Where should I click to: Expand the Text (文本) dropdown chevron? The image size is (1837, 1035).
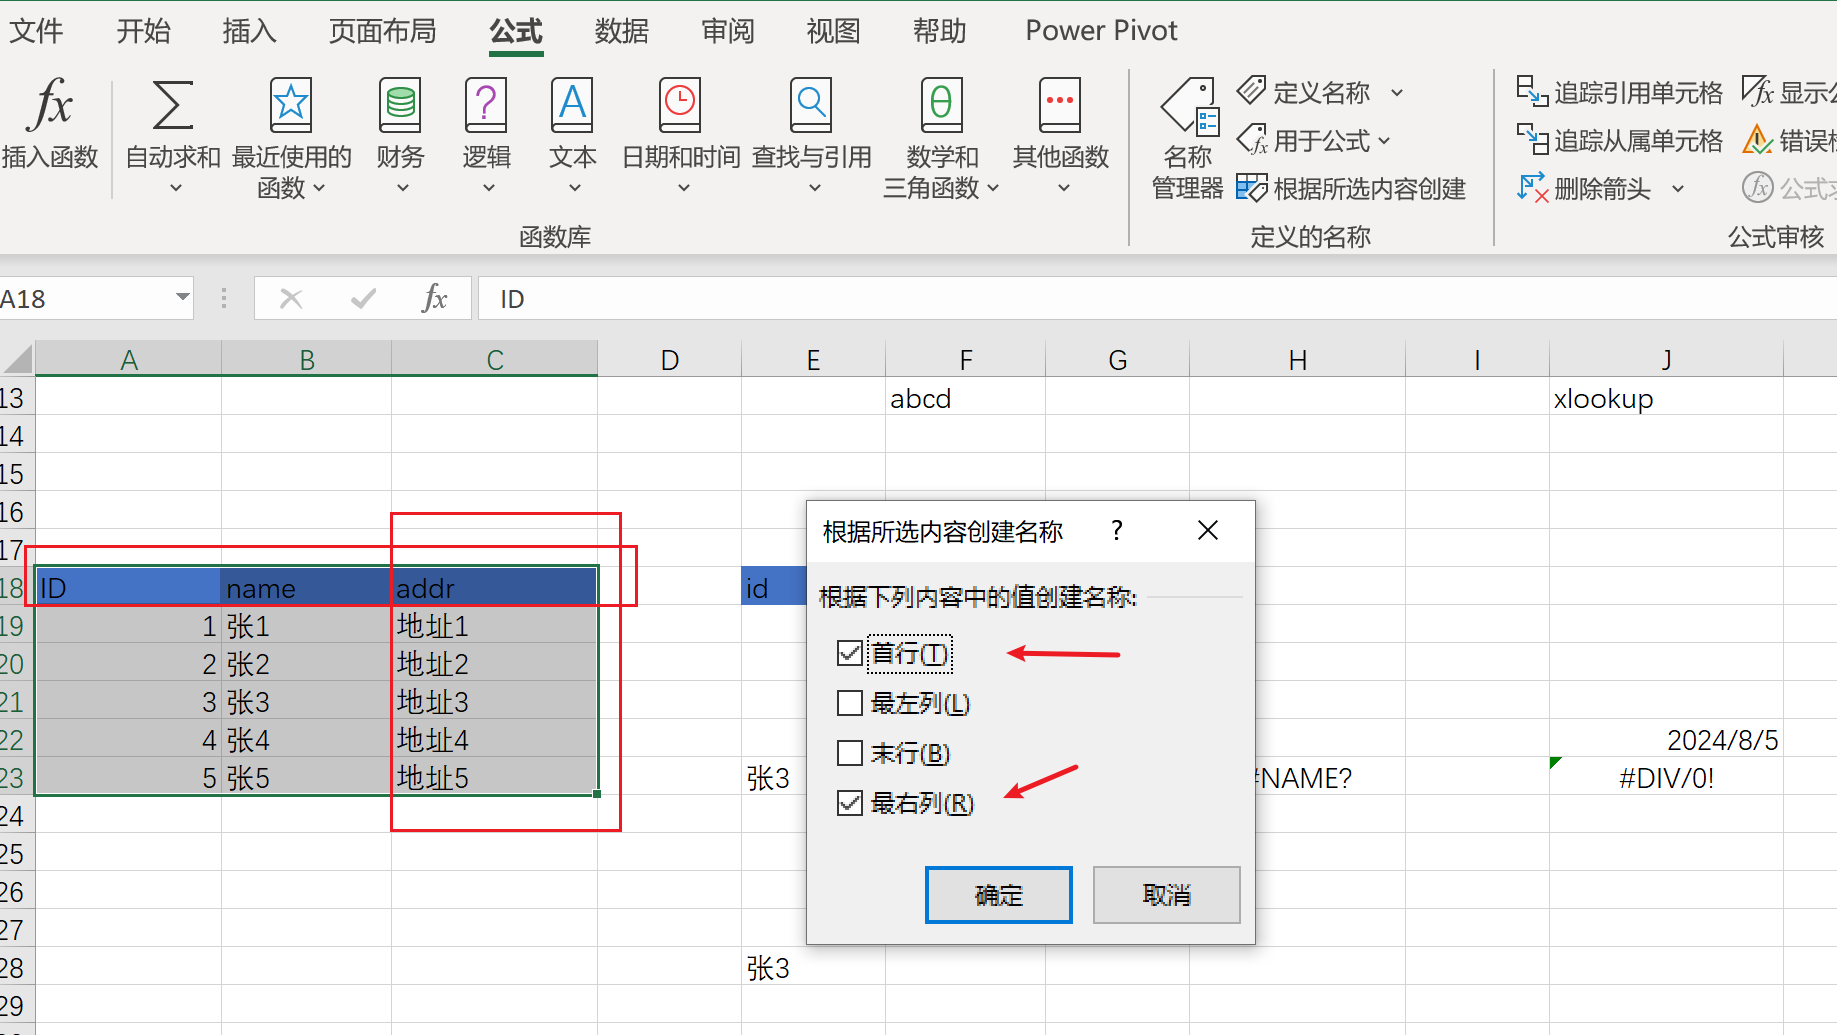click(575, 188)
